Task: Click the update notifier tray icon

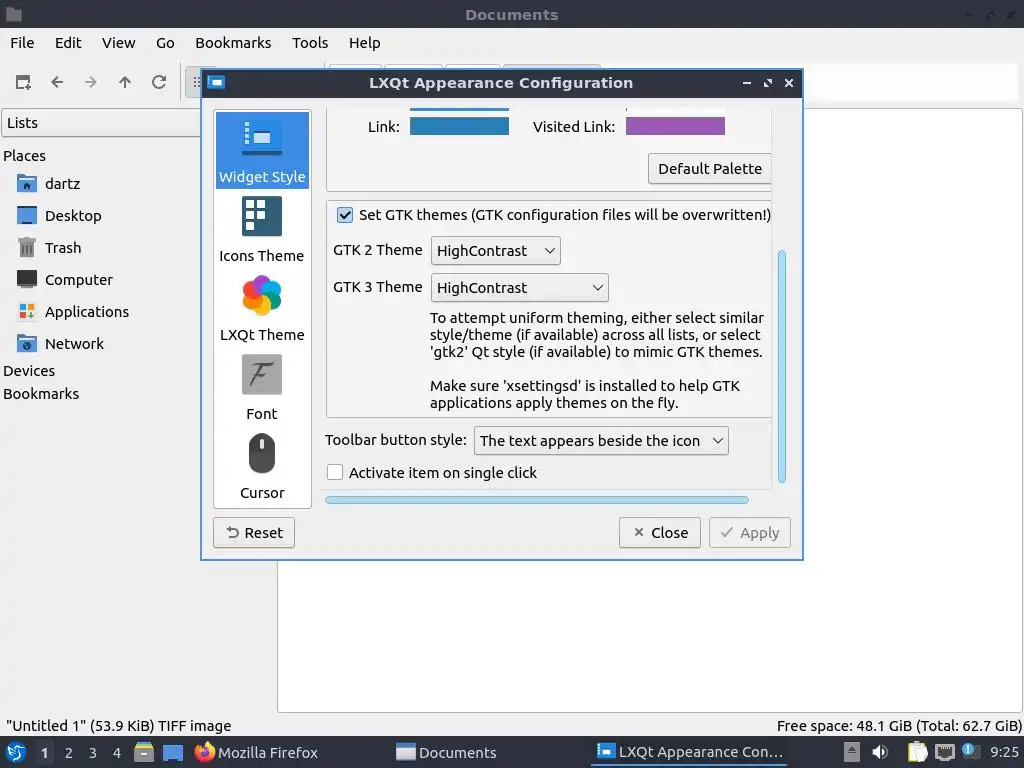Action: [971, 752]
